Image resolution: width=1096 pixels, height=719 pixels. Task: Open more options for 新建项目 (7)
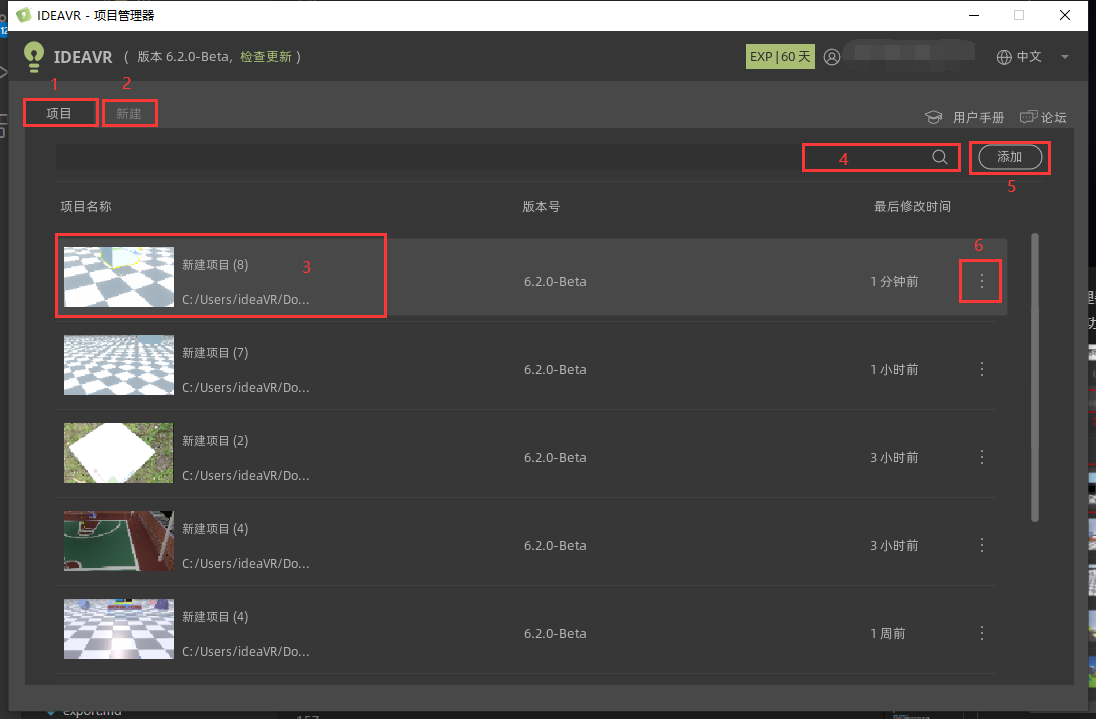[981, 369]
